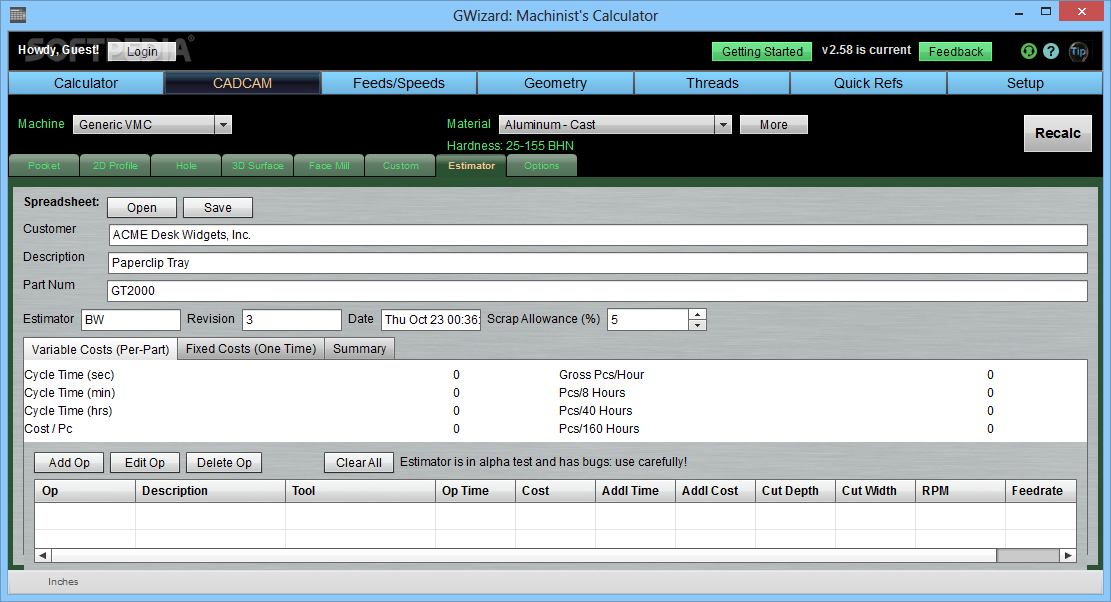Viewport: 1111px width, 602px height.
Task: Click the Scrap Allowance value field
Action: click(648, 319)
